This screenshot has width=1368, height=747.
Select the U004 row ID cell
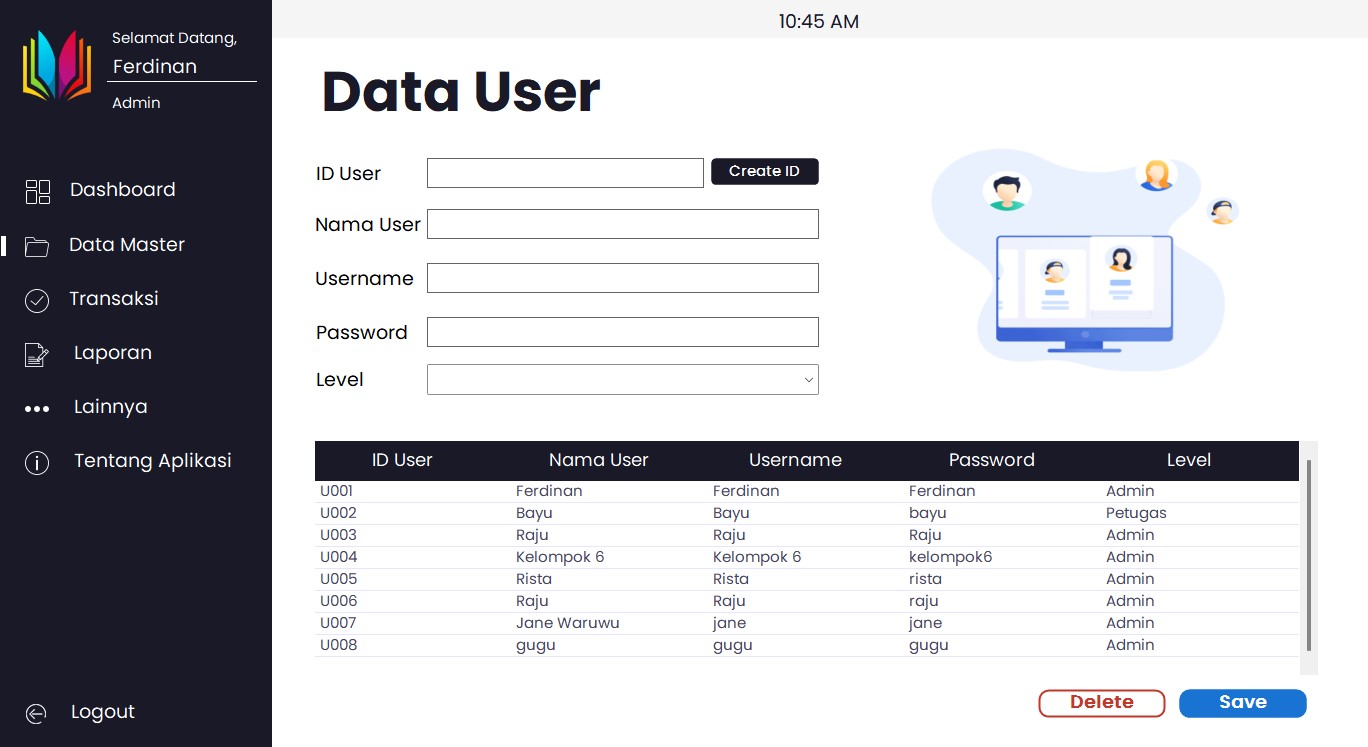(338, 557)
